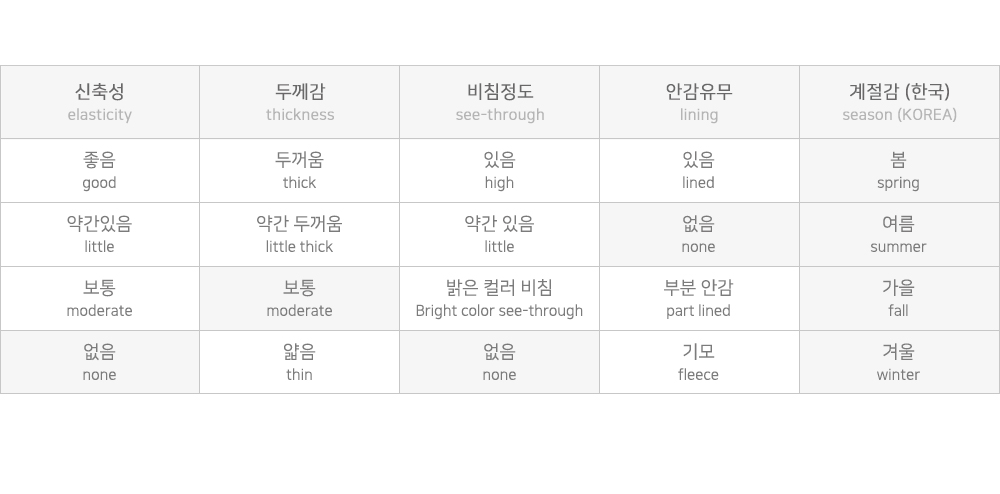Select the 'summer' season cell
1000x494 pixels.
click(899, 235)
